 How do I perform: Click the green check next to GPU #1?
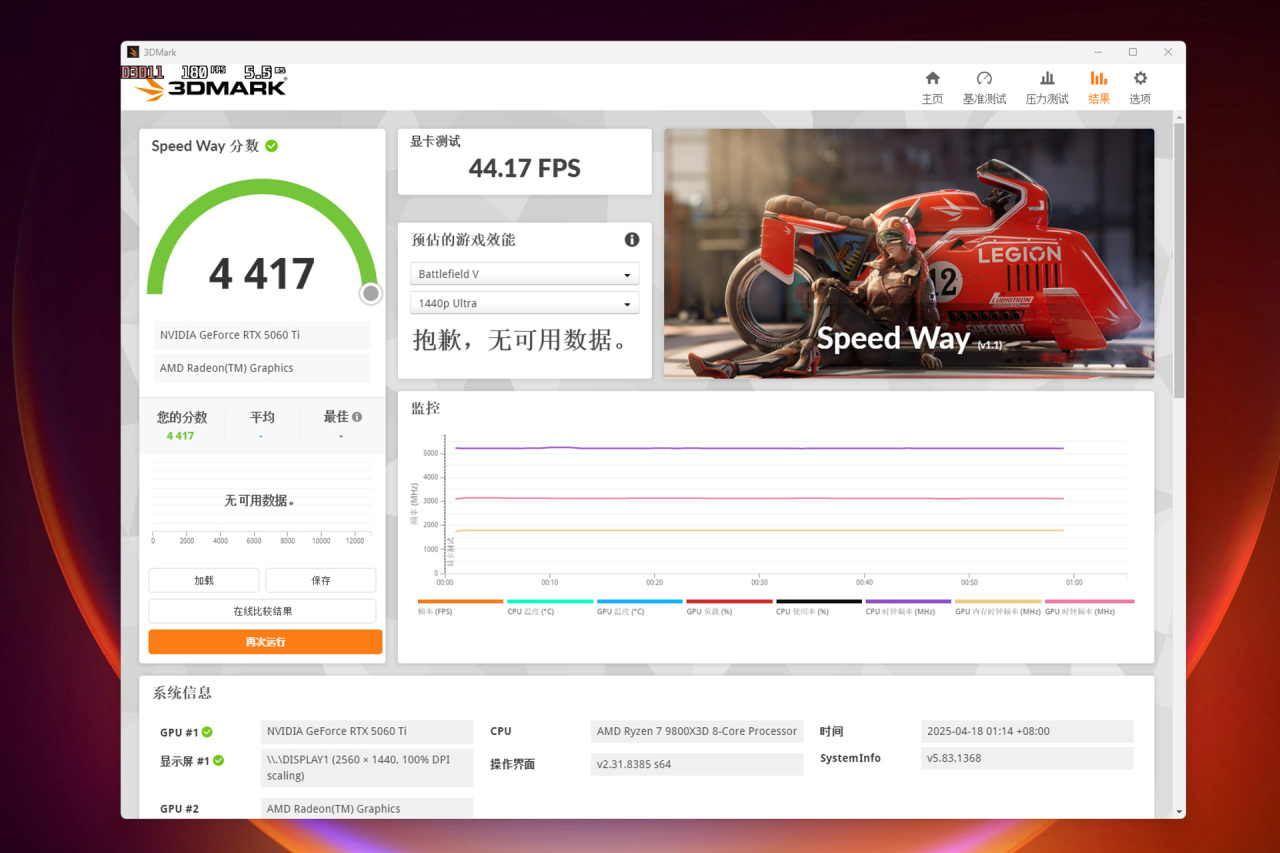[x=207, y=732]
